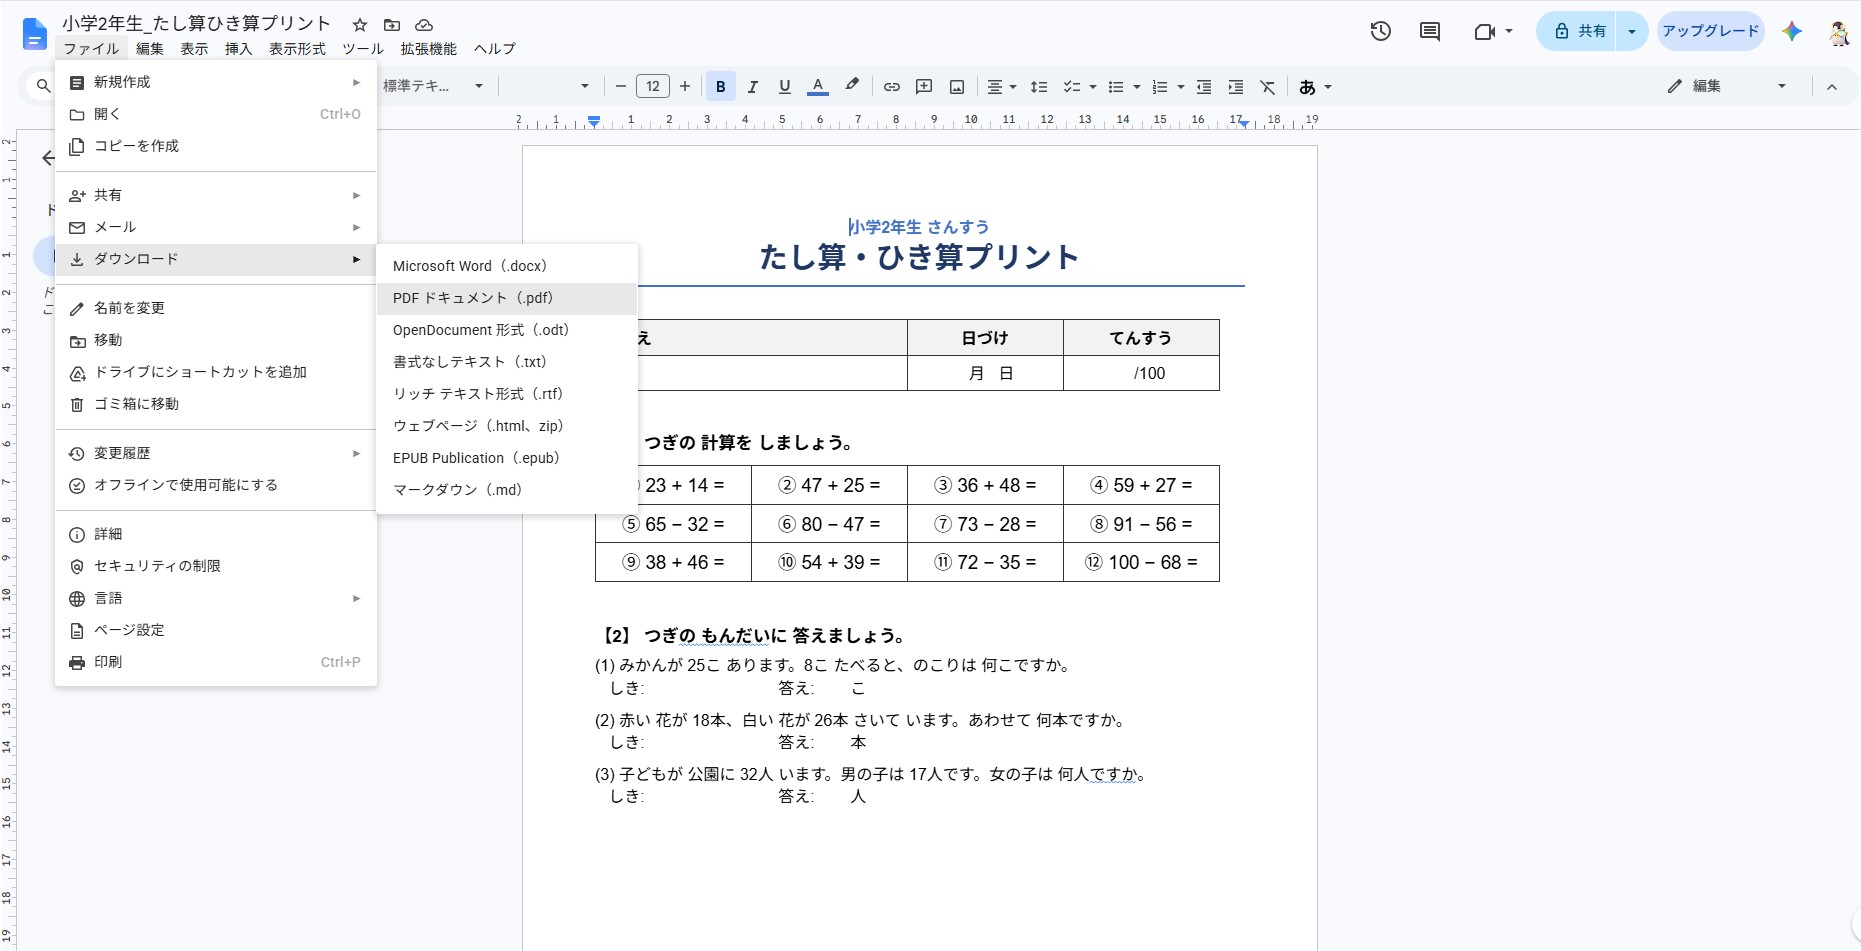This screenshot has height=951, width=1861.
Task: Open Google Docs home icon
Action: pyautogui.click(x=35, y=34)
